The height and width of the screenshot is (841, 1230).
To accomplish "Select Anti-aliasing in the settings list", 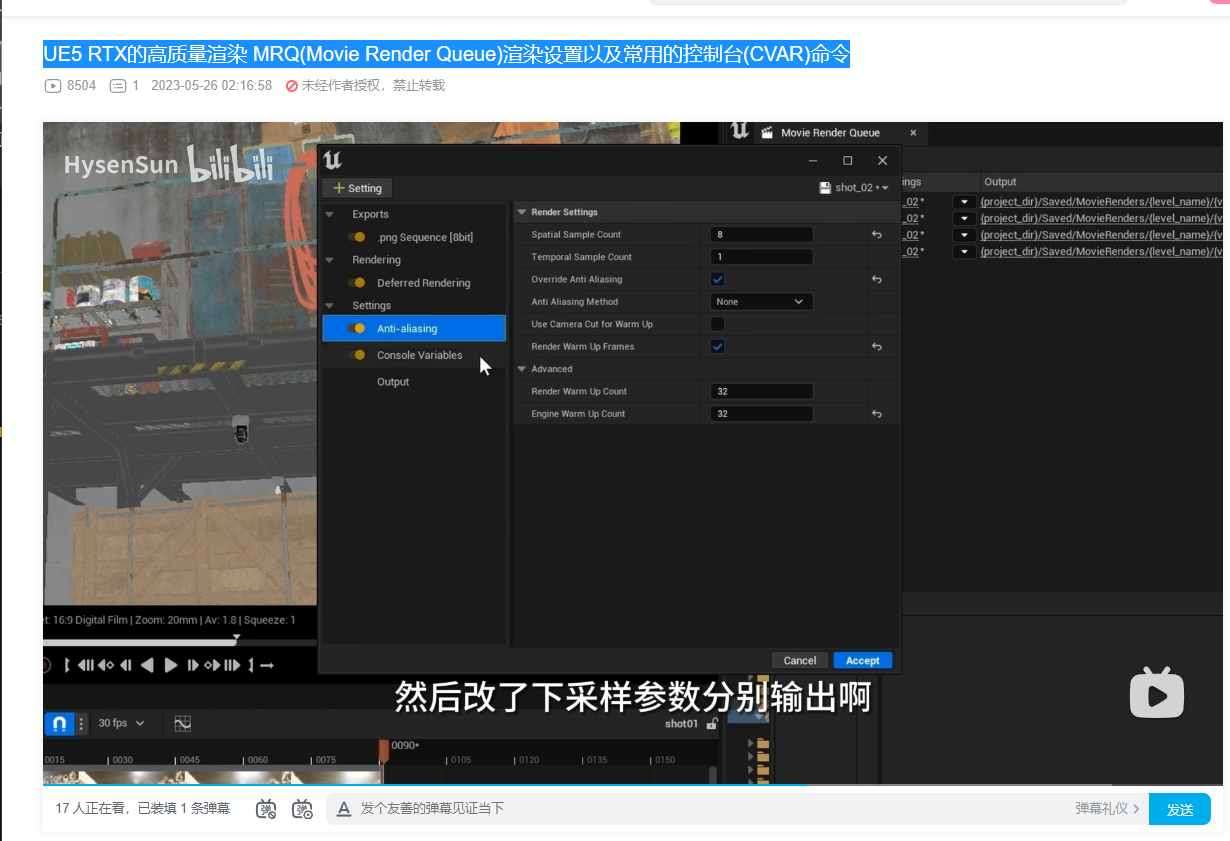I will pyautogui.click(x=414, y=328).
